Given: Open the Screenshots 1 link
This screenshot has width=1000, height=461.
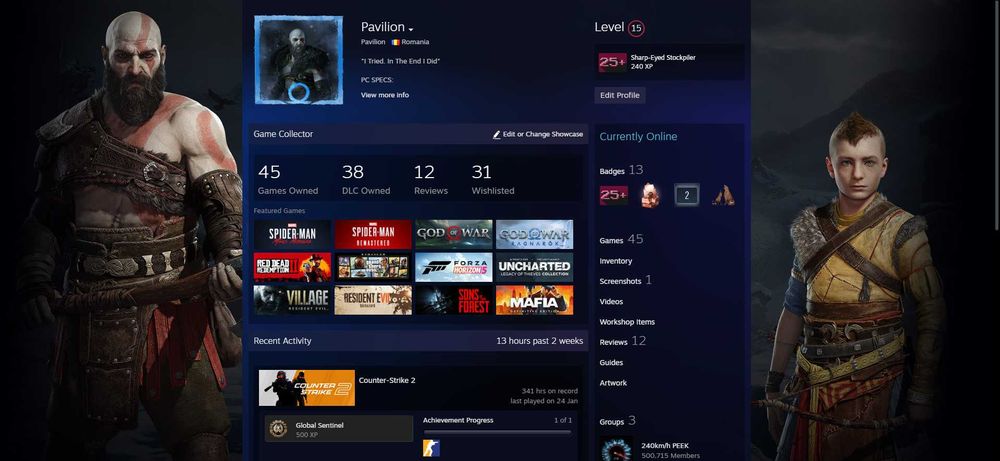Looking at the screenshot, I should point(625,281).
